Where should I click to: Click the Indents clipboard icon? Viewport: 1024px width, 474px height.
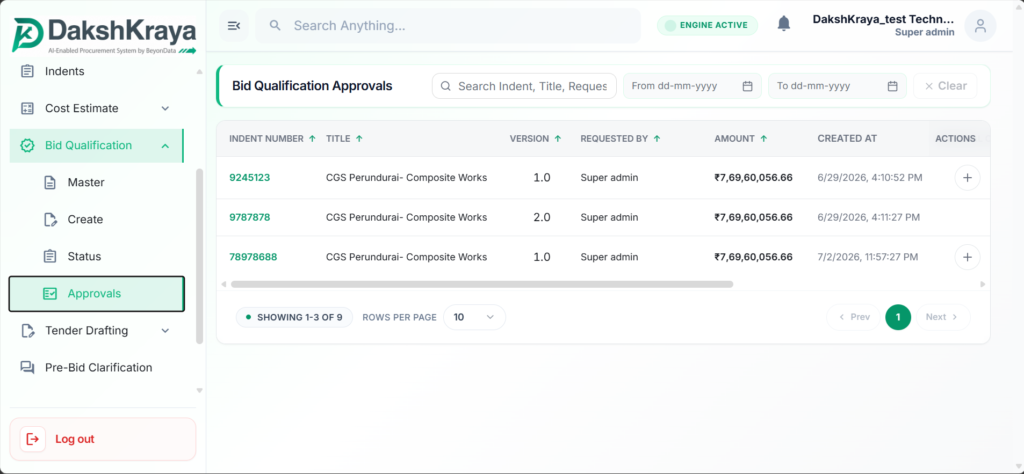point(27,71)
